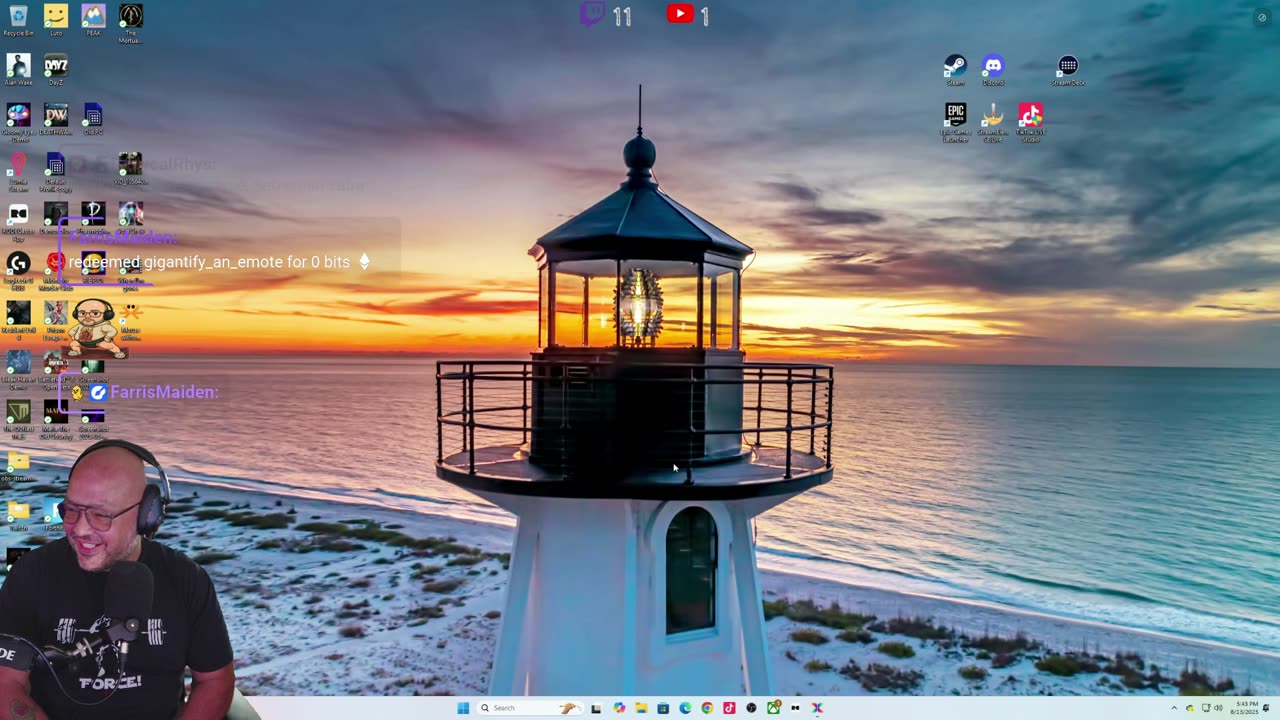
Task: Select the Luto desktop shortcut
Action: pos(56,20)
